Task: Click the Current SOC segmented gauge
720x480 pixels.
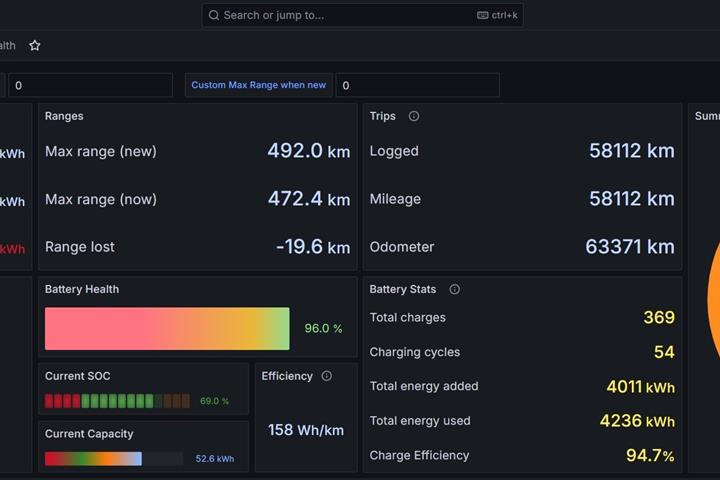Action: pyautogui.click(x=117, y=401)
